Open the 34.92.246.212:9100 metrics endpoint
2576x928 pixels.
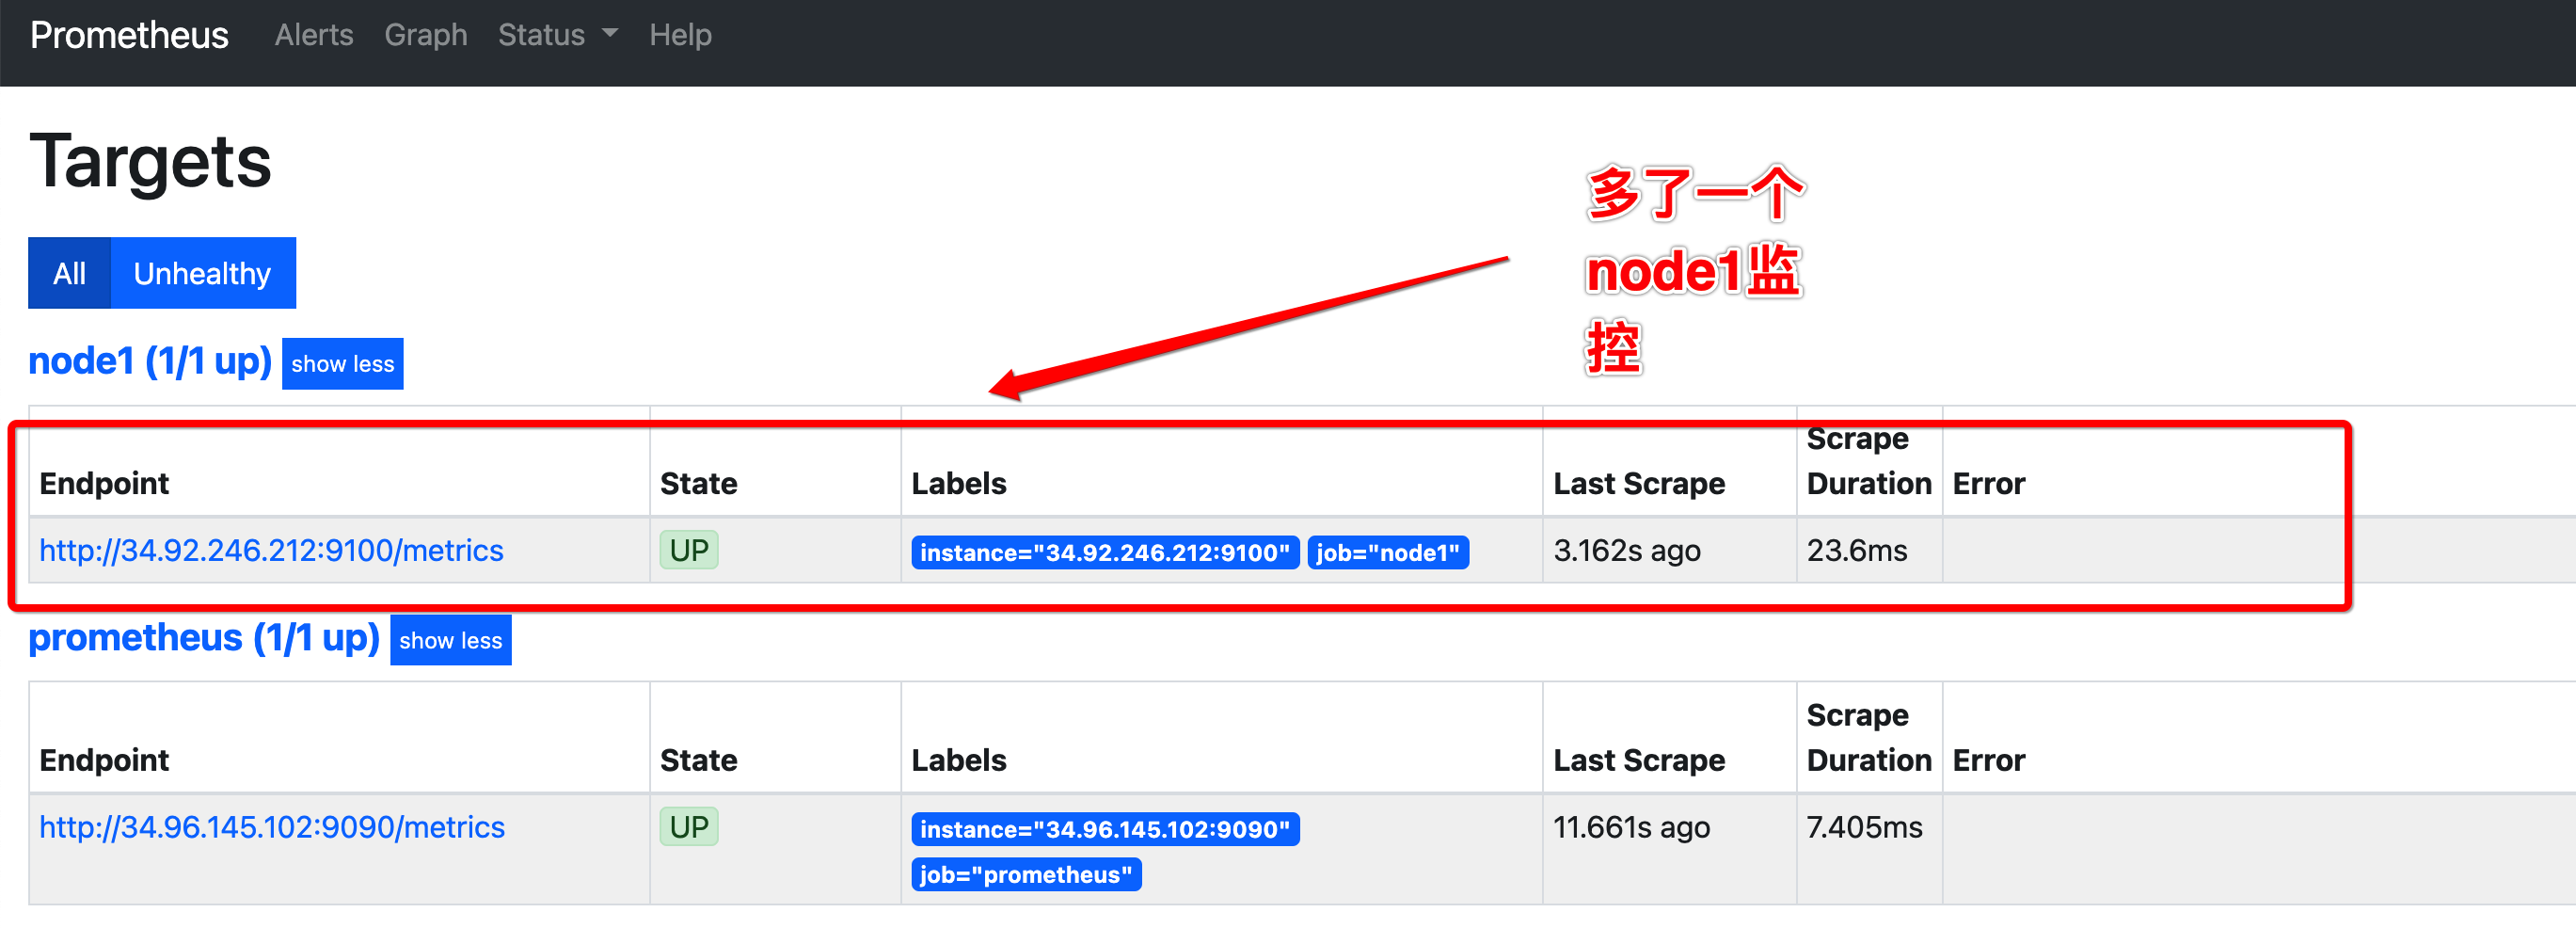(271, 550)
